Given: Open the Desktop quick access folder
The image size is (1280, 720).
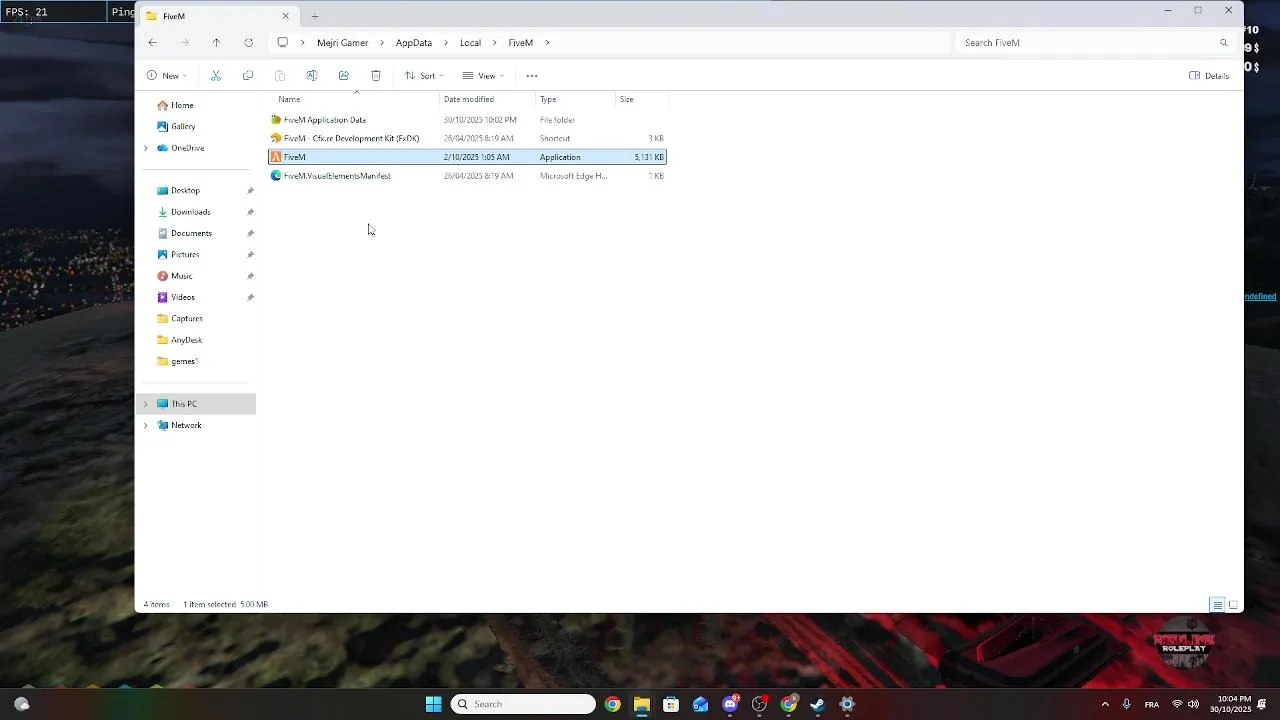Looking at the screenshot, I should (x=185, y=190).
